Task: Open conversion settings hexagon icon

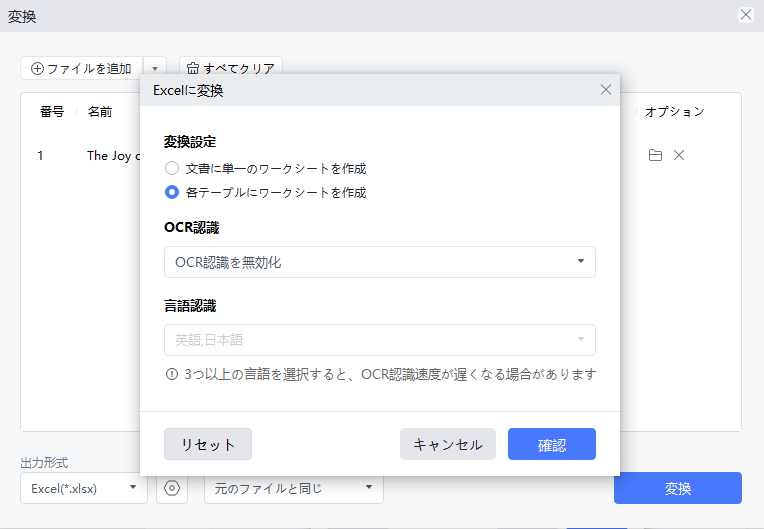Action: pos(172,488)
